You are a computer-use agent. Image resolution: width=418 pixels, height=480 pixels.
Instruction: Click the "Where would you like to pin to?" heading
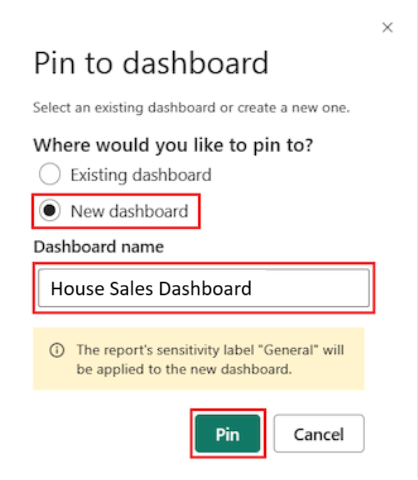[x=173, y=145]
